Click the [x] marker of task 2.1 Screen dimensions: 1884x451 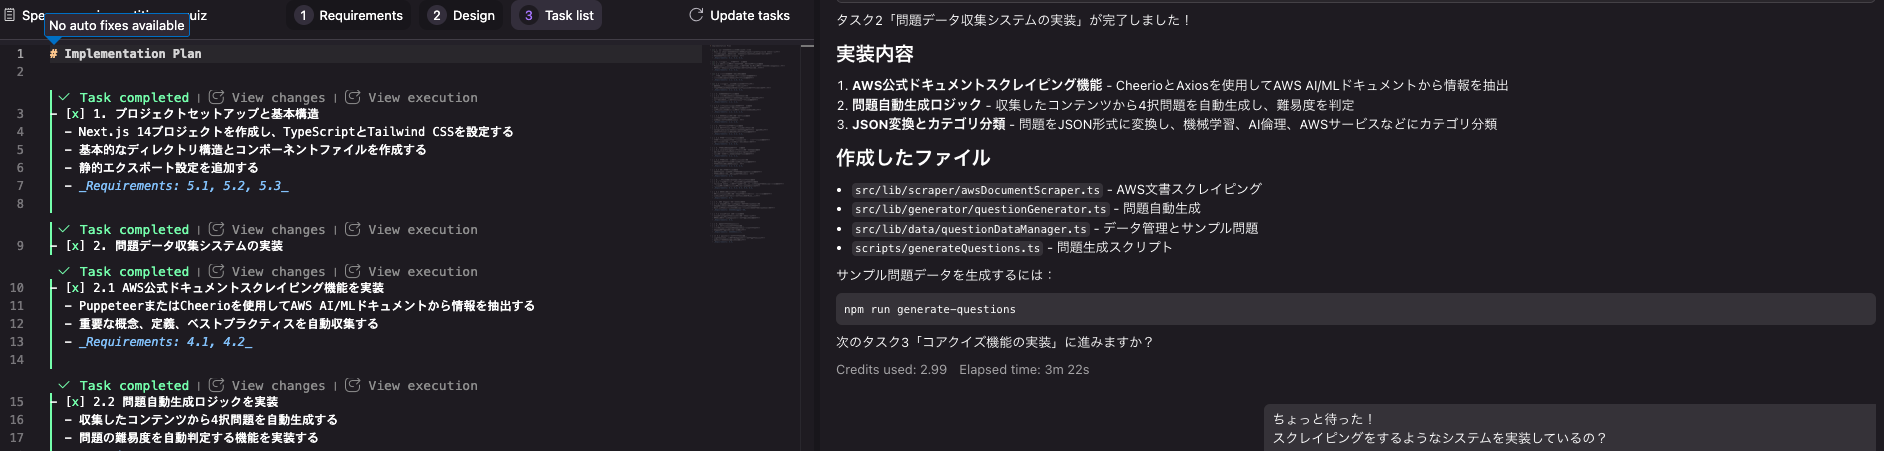tap(75, 288)
